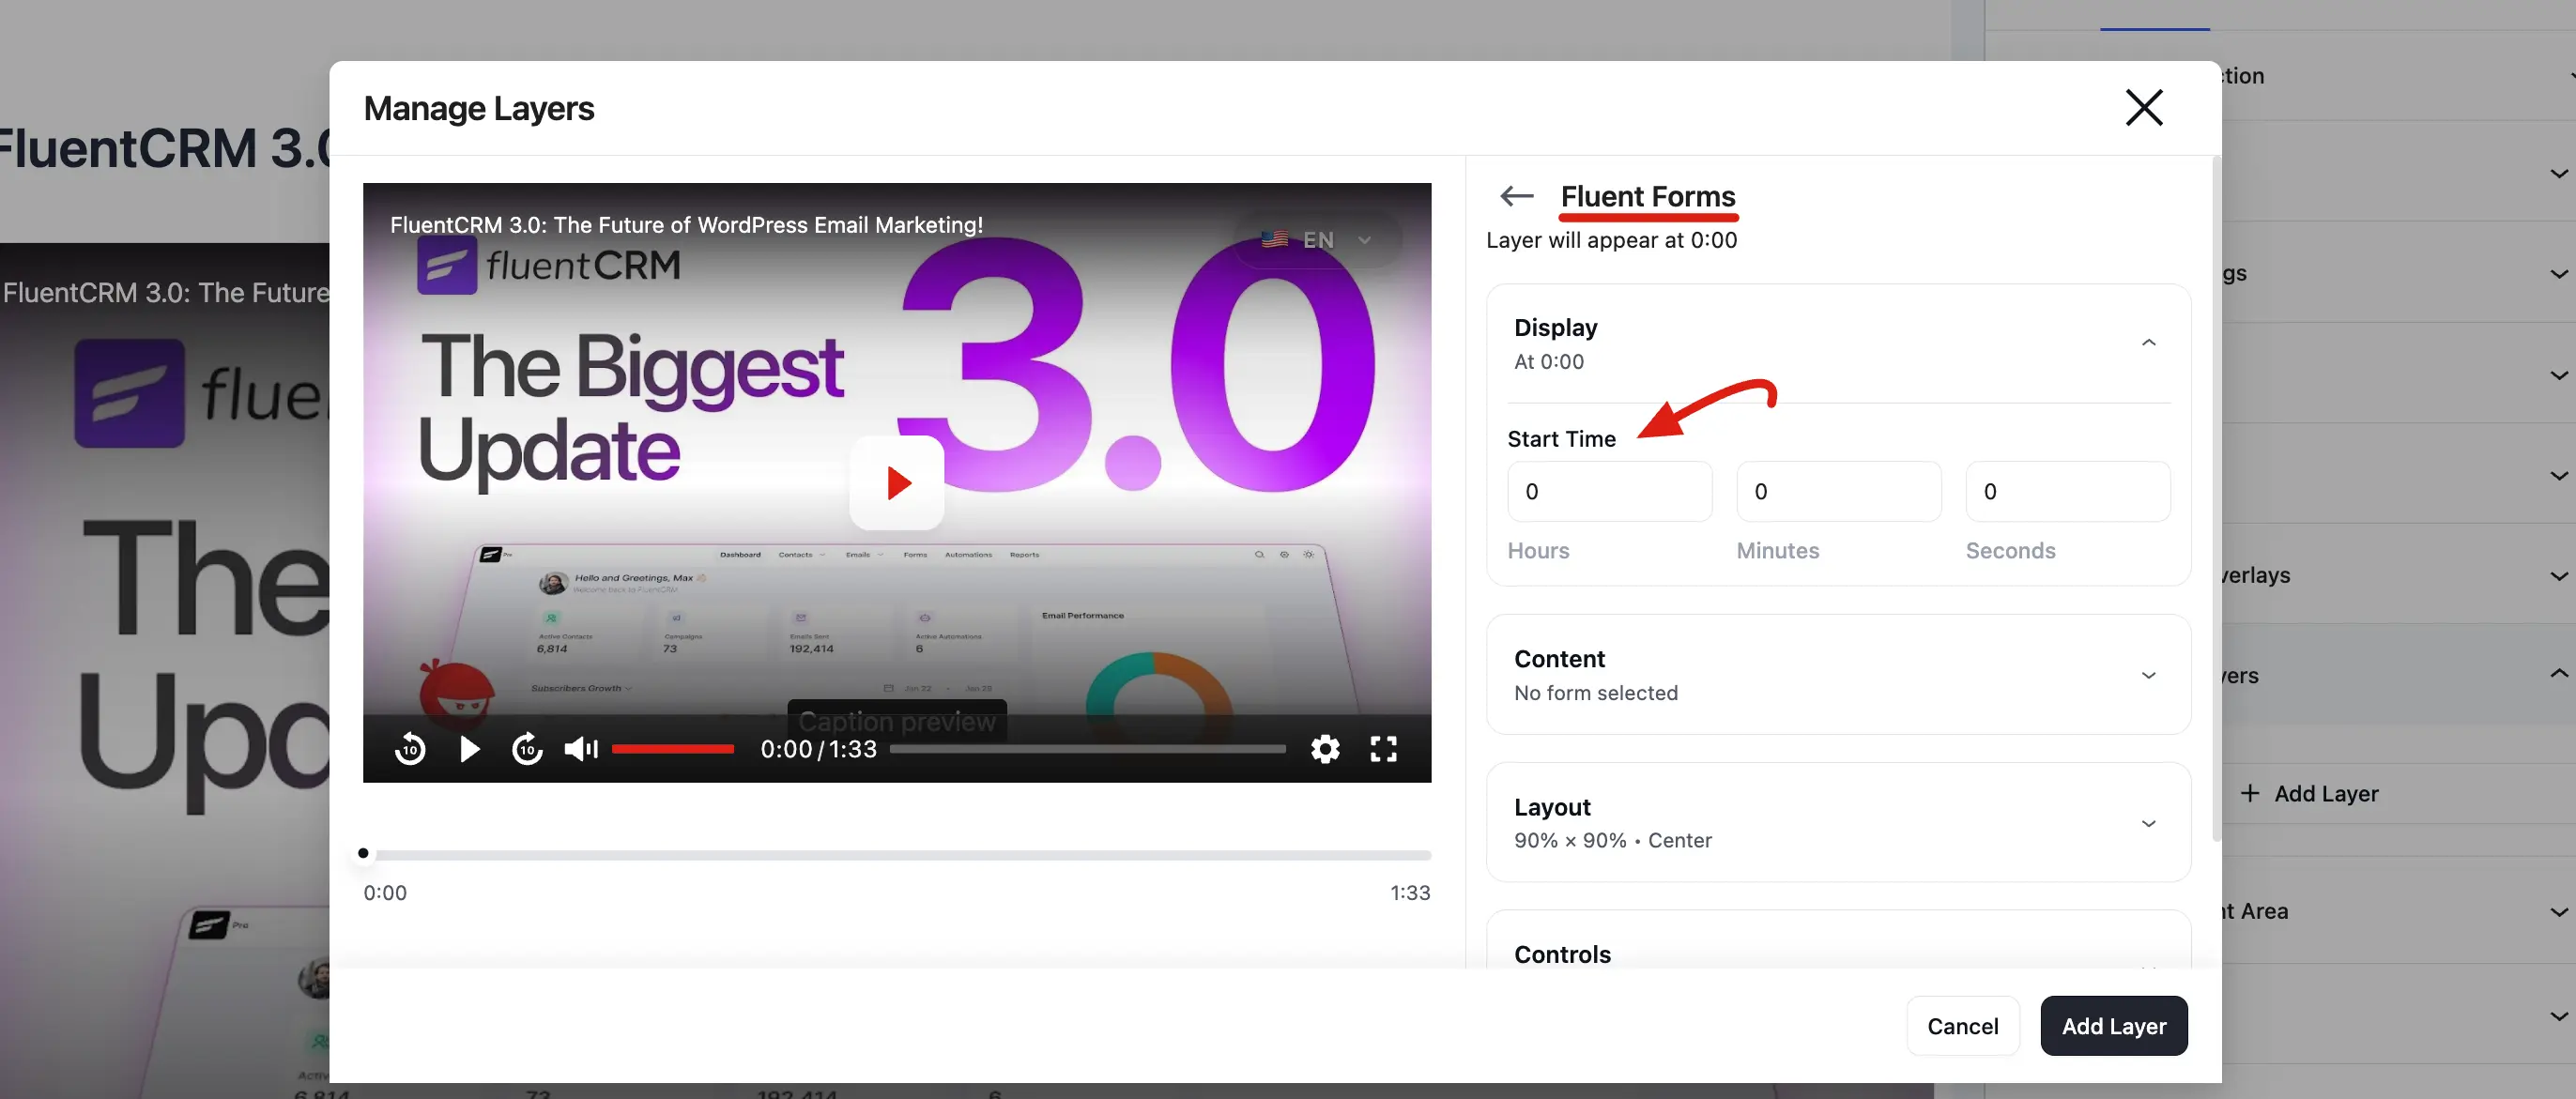Click the Hours start time field
The width and height of the screenshot is (2576, 1099).
(x=1610, y=491)
